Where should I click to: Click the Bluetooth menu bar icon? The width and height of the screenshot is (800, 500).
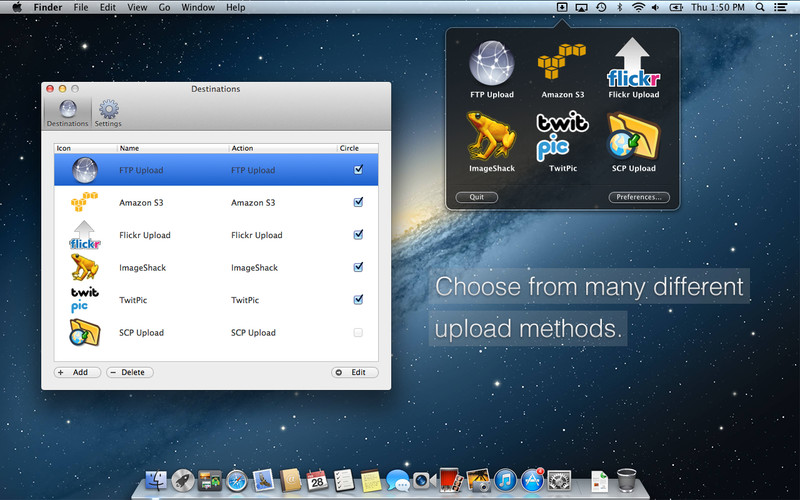620,7
